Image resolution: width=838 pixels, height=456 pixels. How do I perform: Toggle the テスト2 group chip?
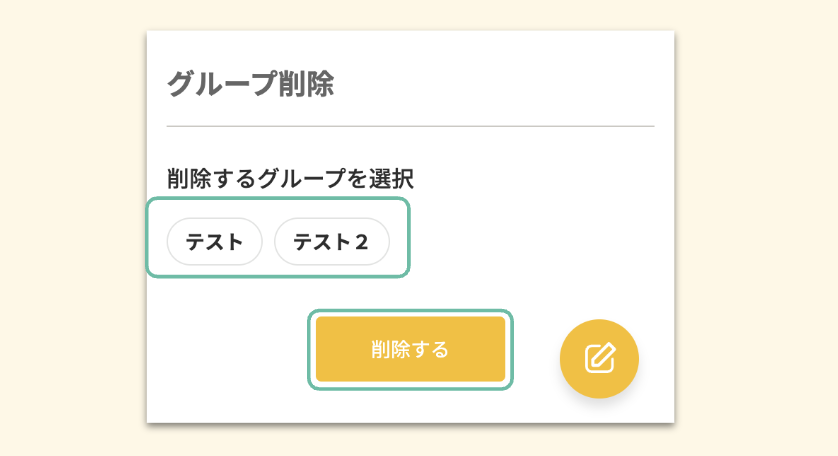(331, 242)
